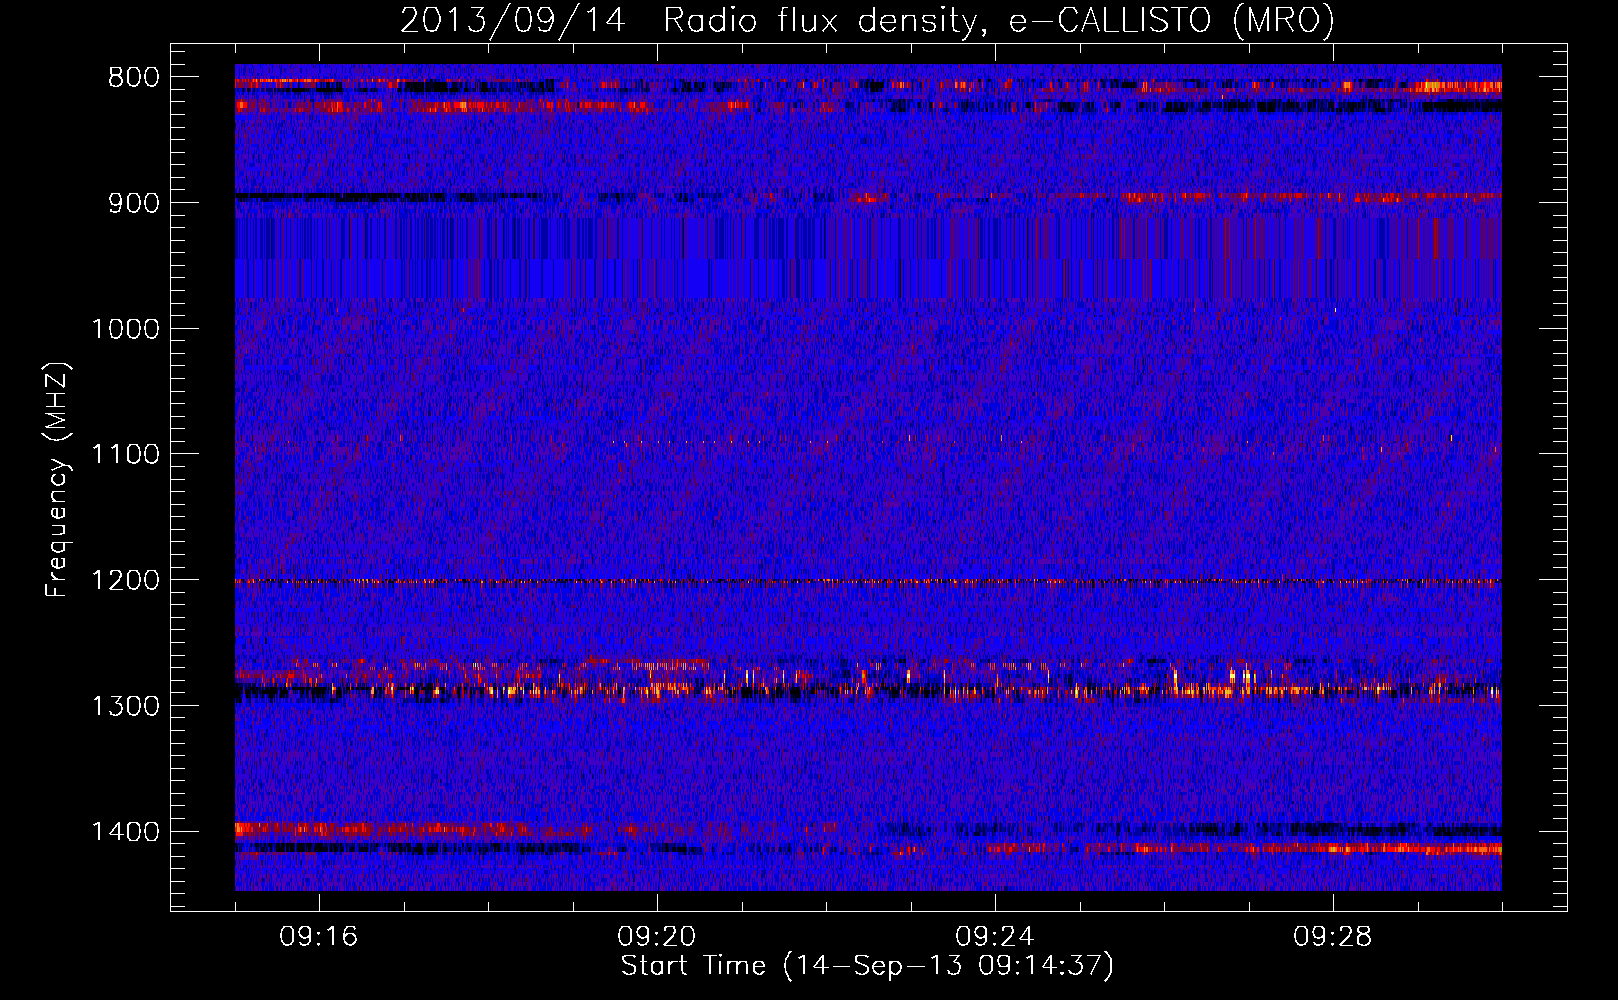
Task: Click the "Start Time (14-Sep-13 09:14:37)" label
Action: [x=867, y=966]
